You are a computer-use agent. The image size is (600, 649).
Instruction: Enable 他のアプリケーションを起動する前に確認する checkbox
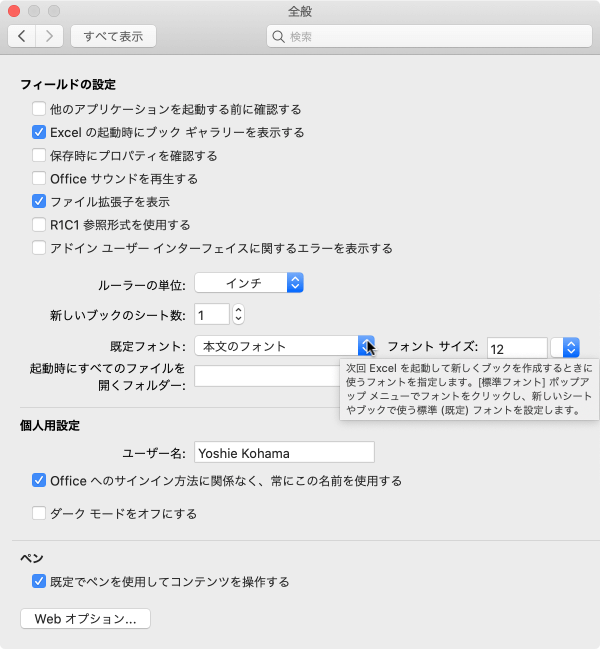point(39,109)
